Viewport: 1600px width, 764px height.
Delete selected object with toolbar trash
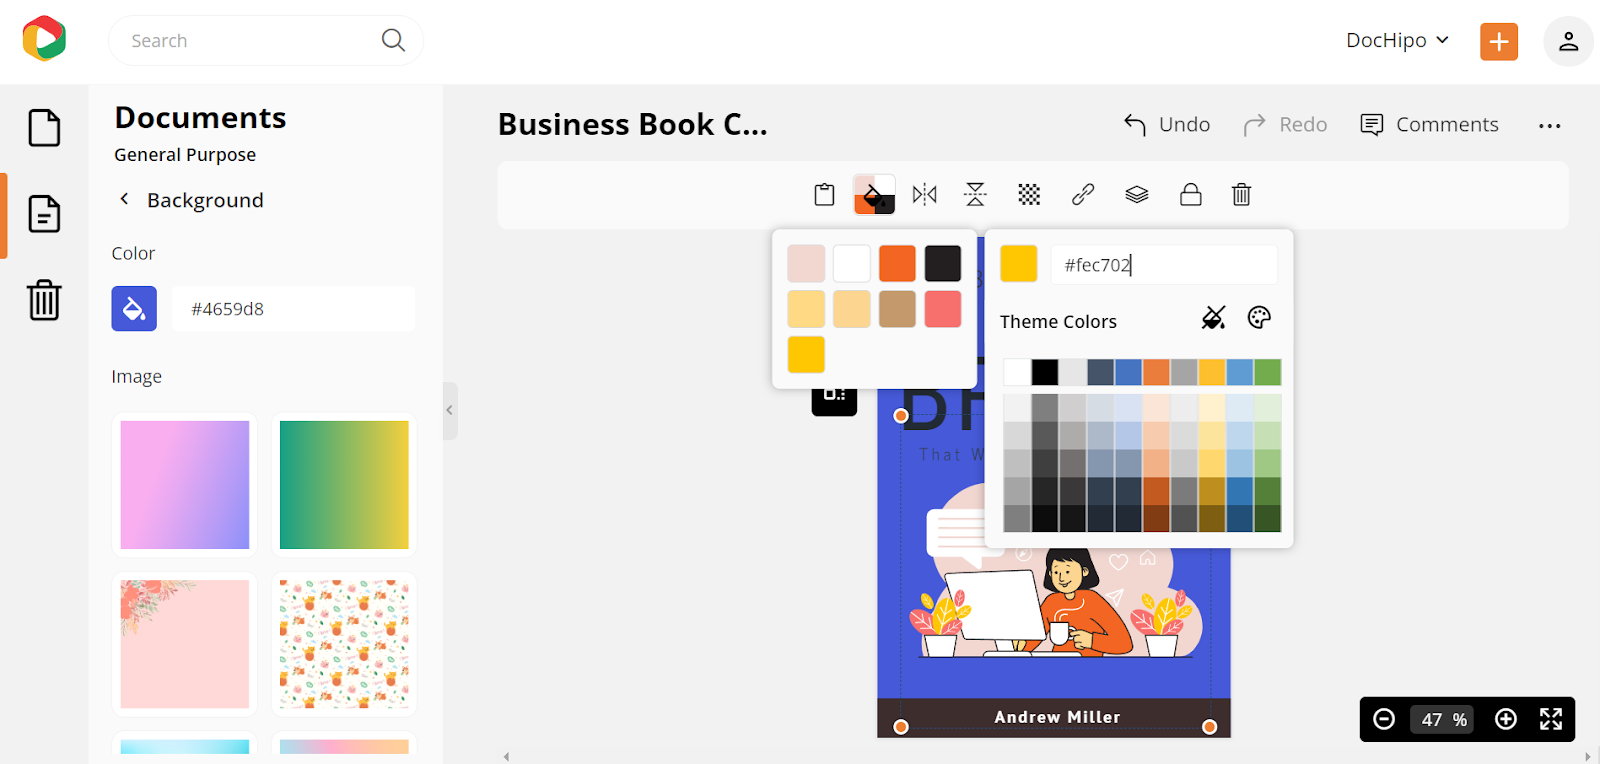pos(1241,194)
